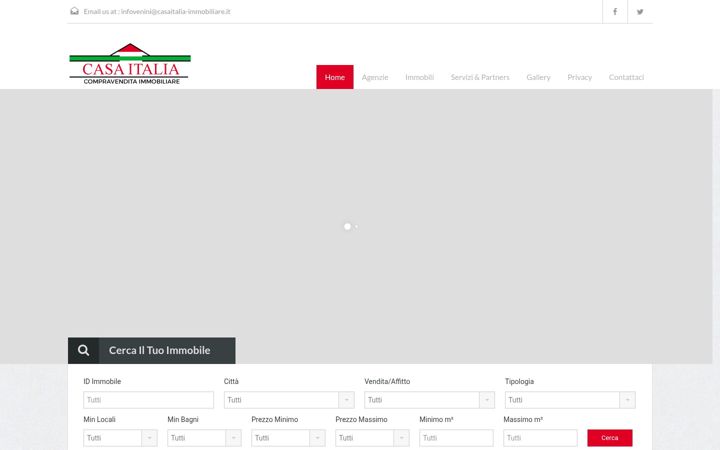Select the first slider pagination dot
The width and height of the screenshot is (720, 450).
347,226
